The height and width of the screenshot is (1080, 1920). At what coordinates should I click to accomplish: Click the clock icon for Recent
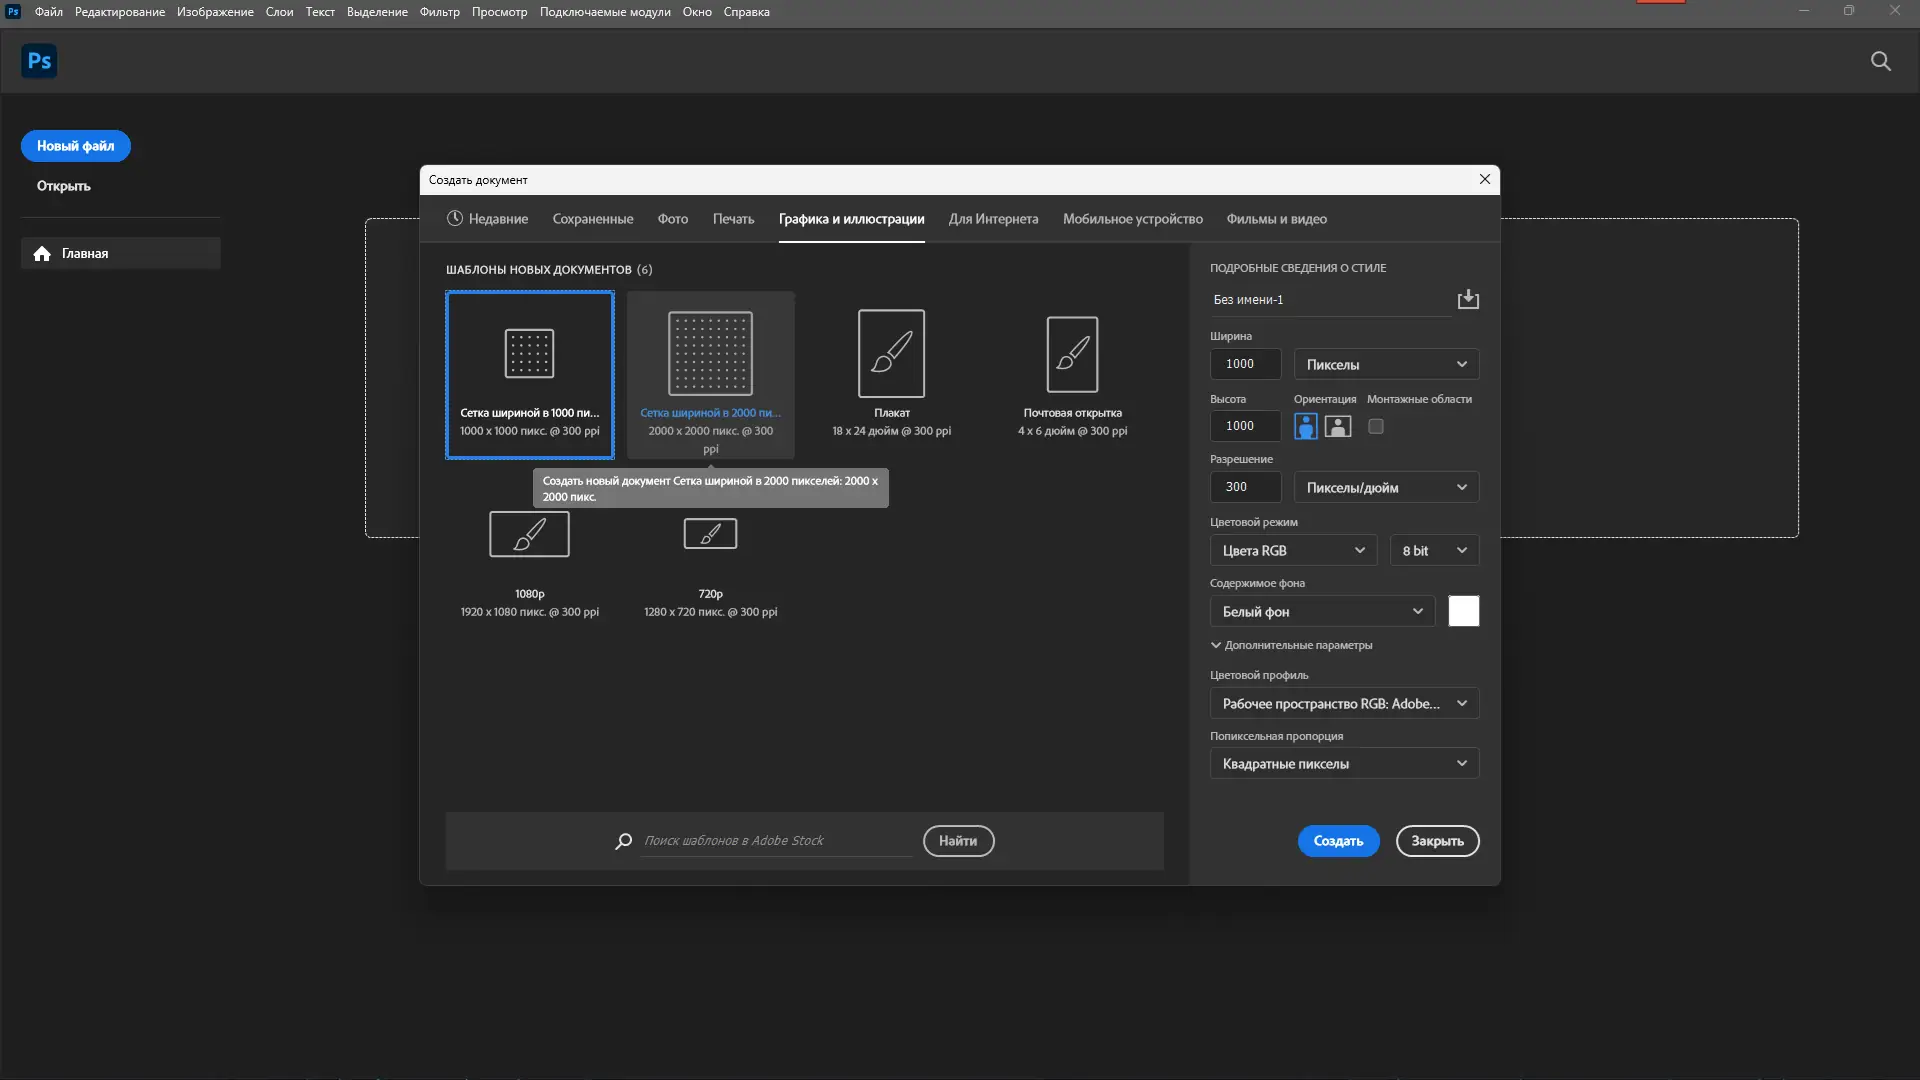(455, 219)
